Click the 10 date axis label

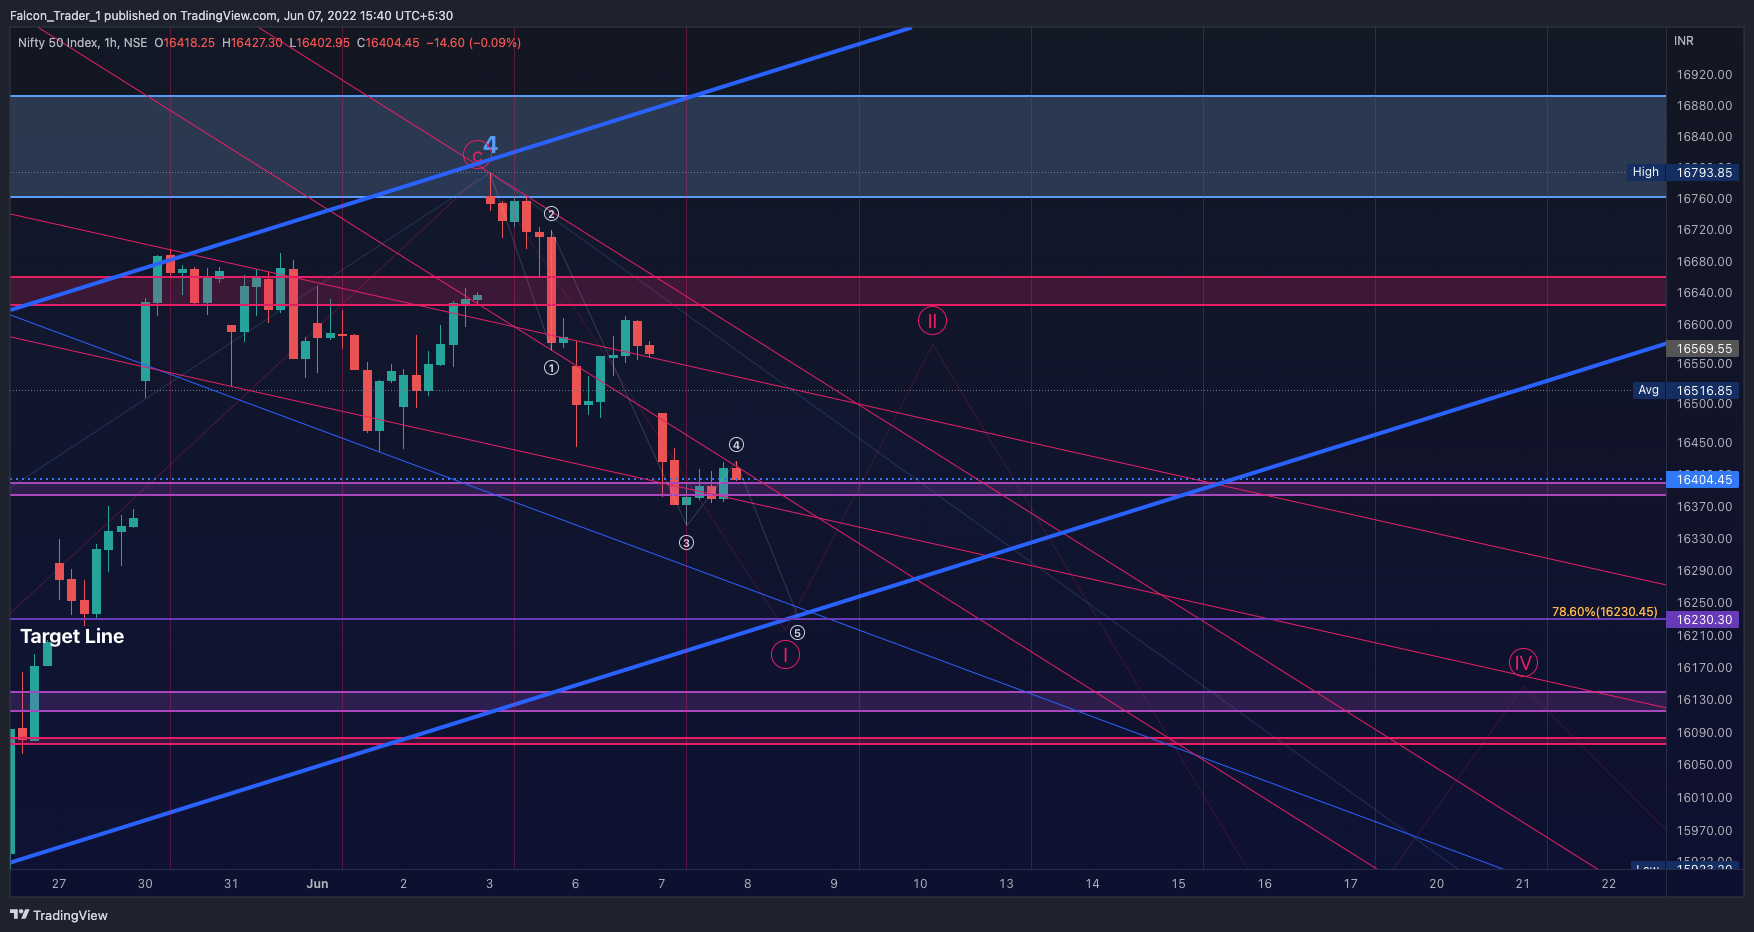tap(920, 884)
